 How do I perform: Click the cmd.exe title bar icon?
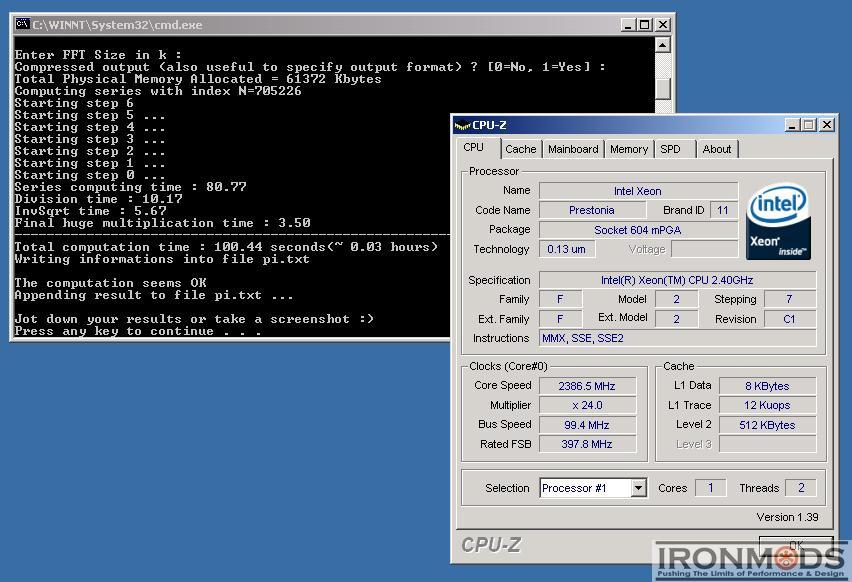22,24
